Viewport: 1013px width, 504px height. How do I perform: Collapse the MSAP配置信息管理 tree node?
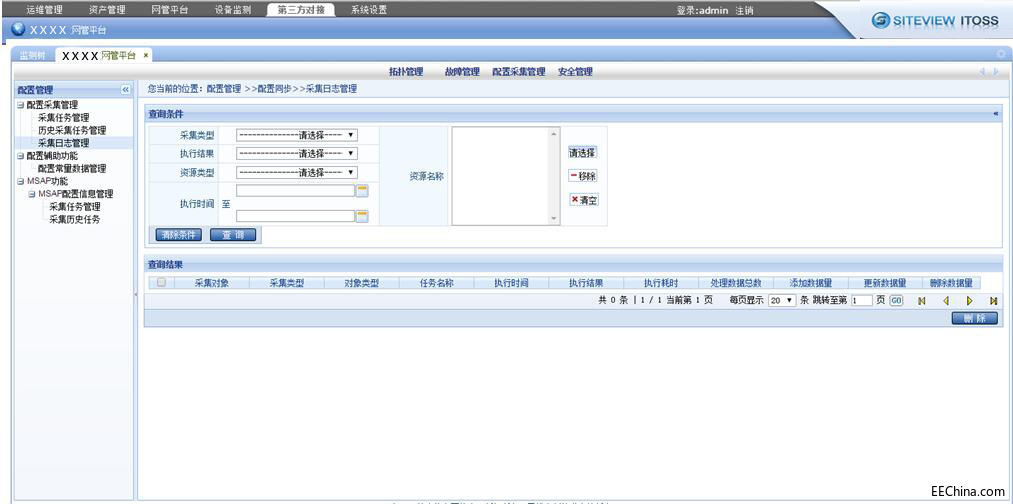[x=32, y=194]
